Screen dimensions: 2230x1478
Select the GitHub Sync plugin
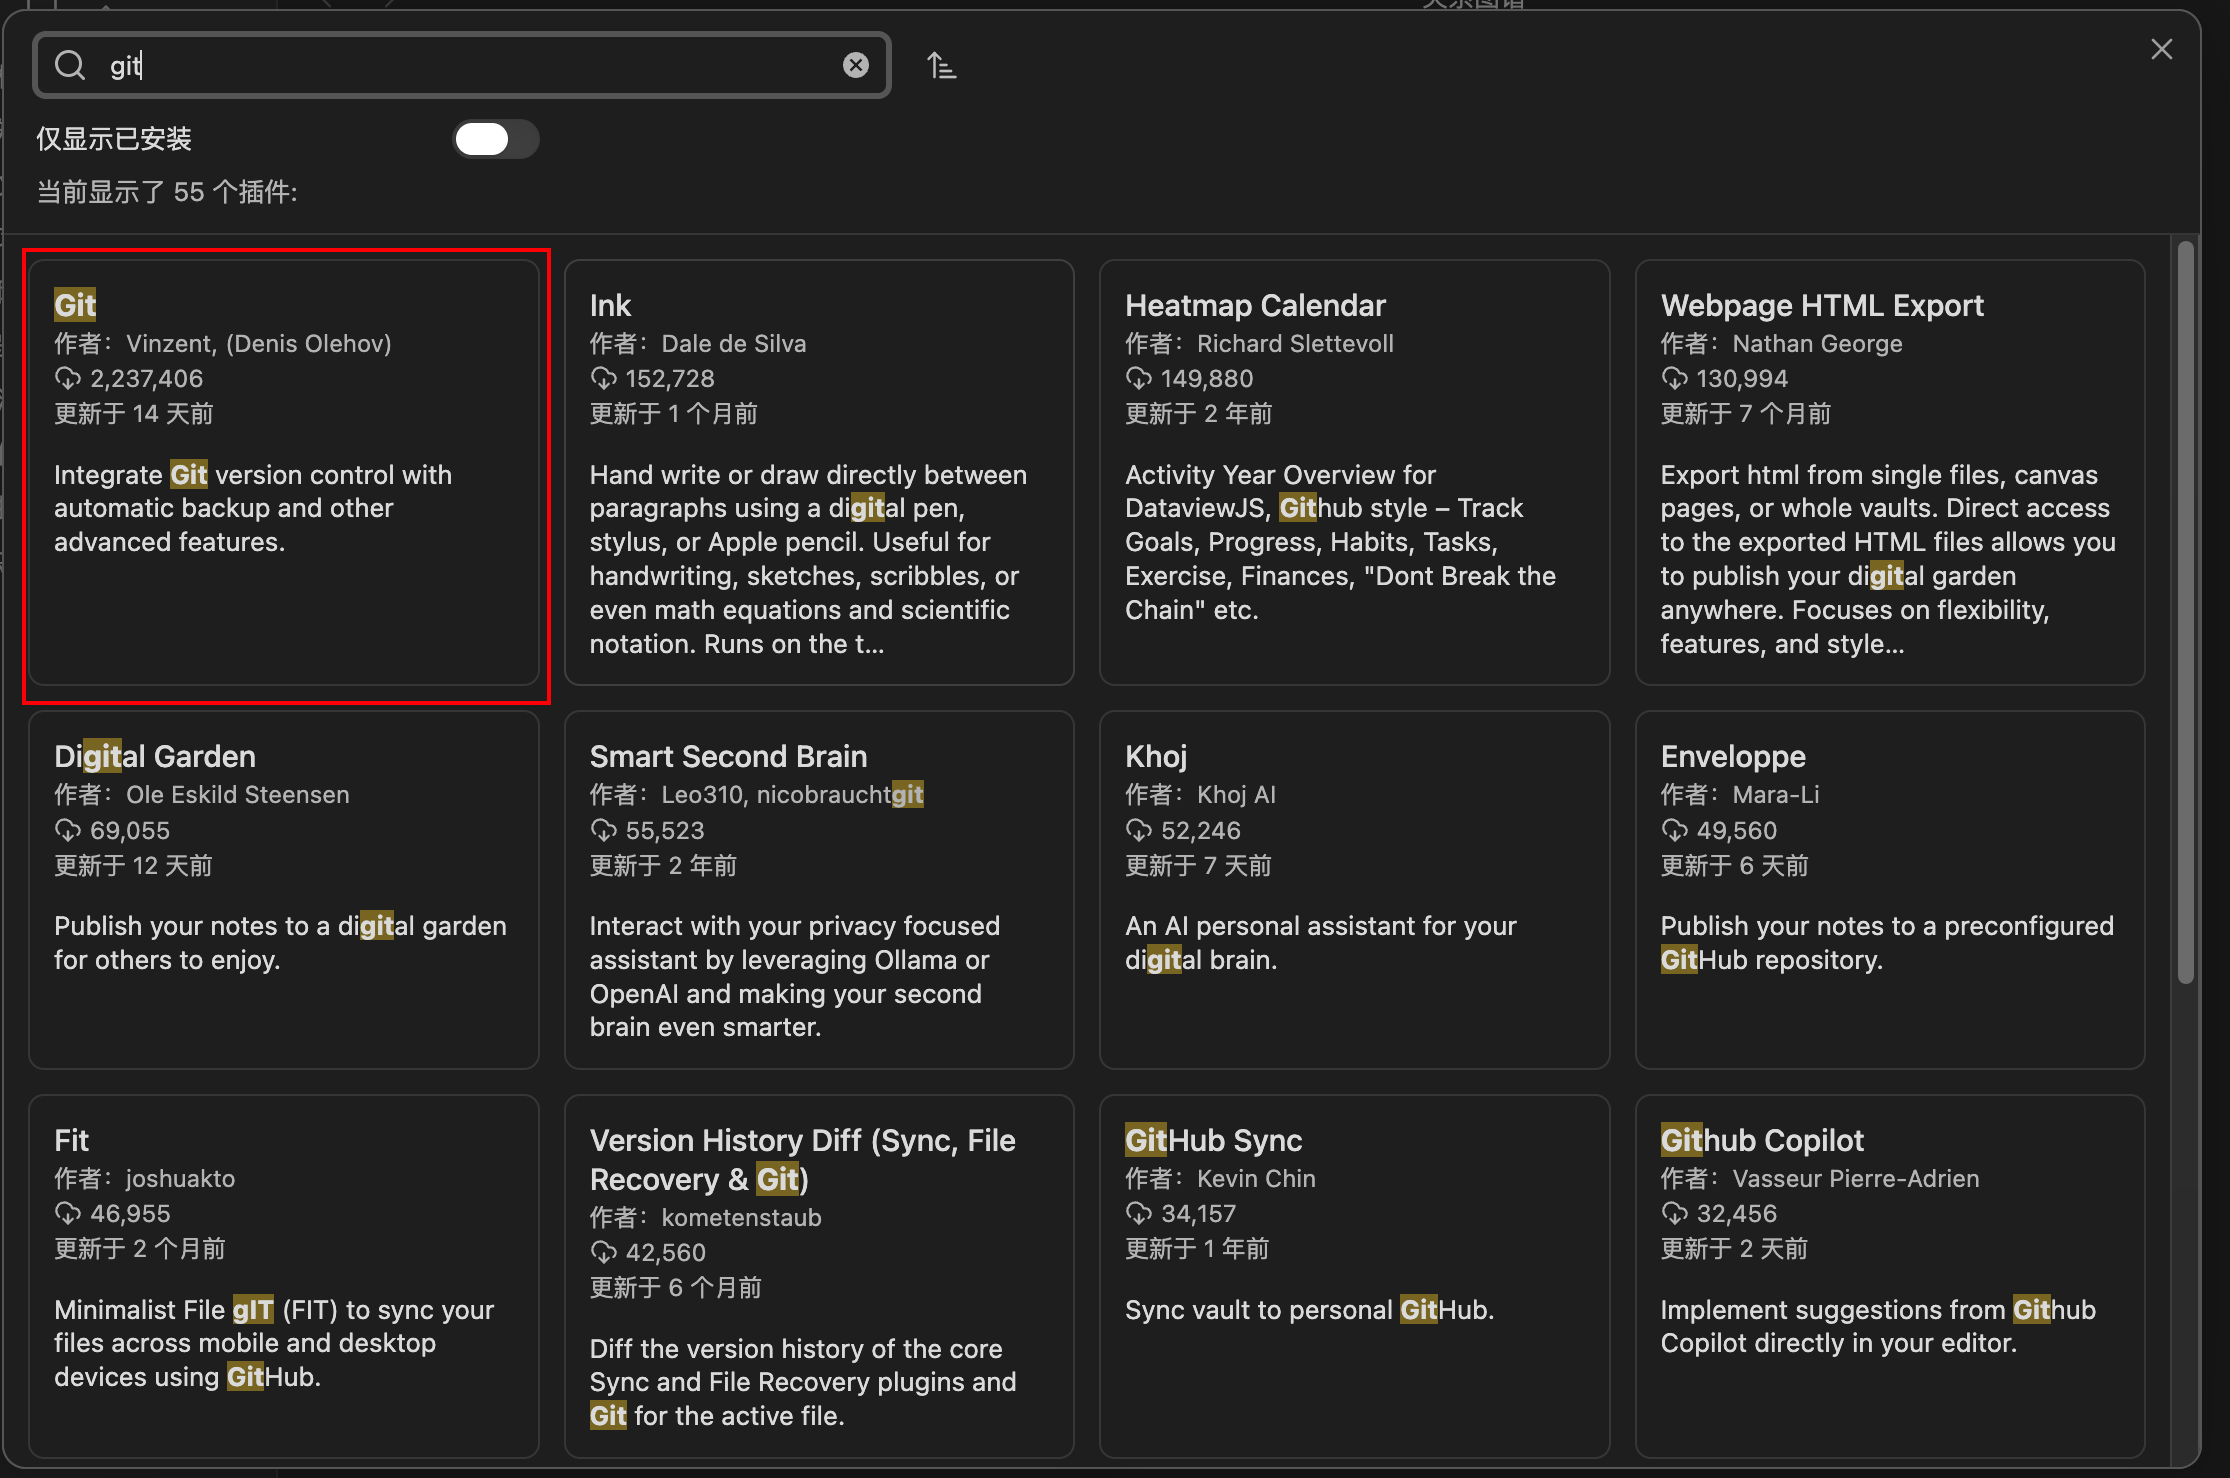click(x=1354, y=1276)
